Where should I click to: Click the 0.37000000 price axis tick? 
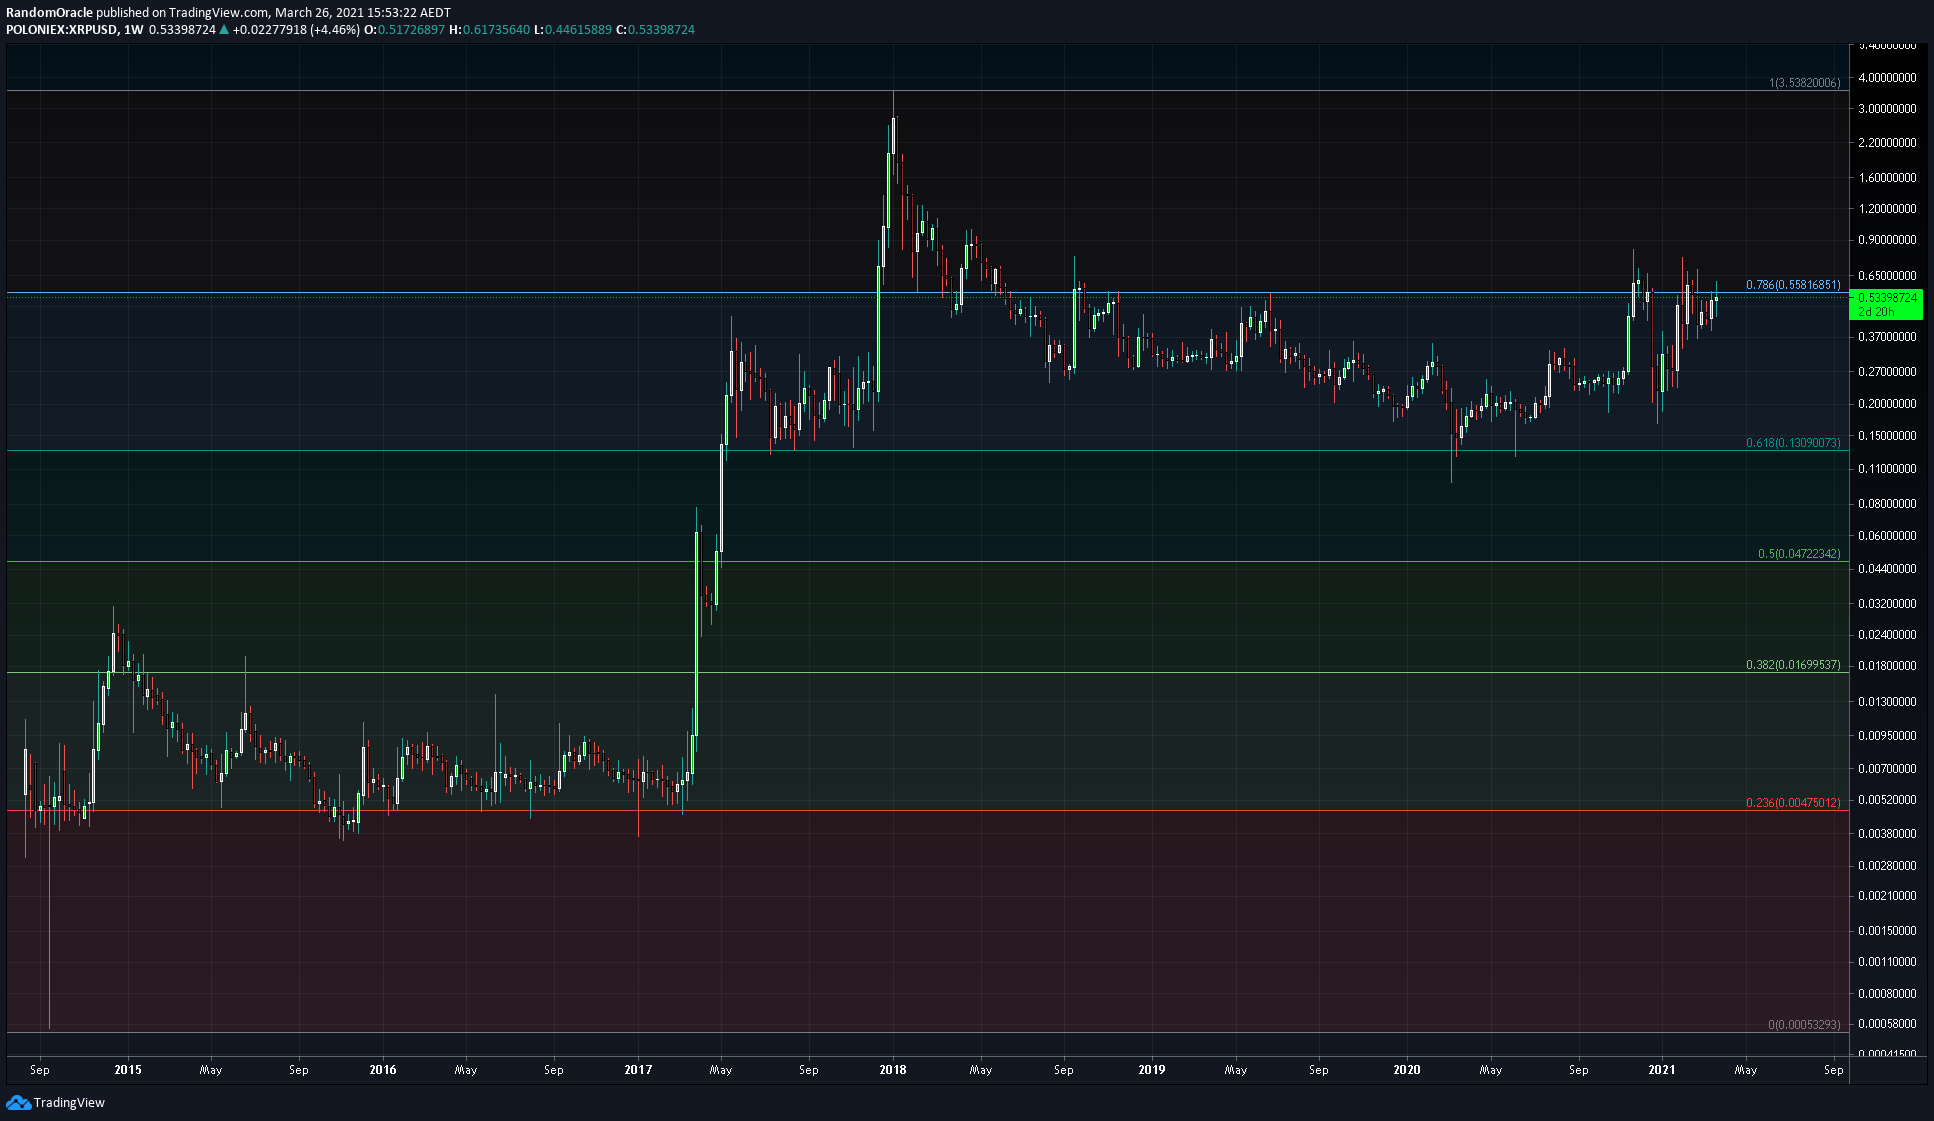click(x=1887, y=337)
